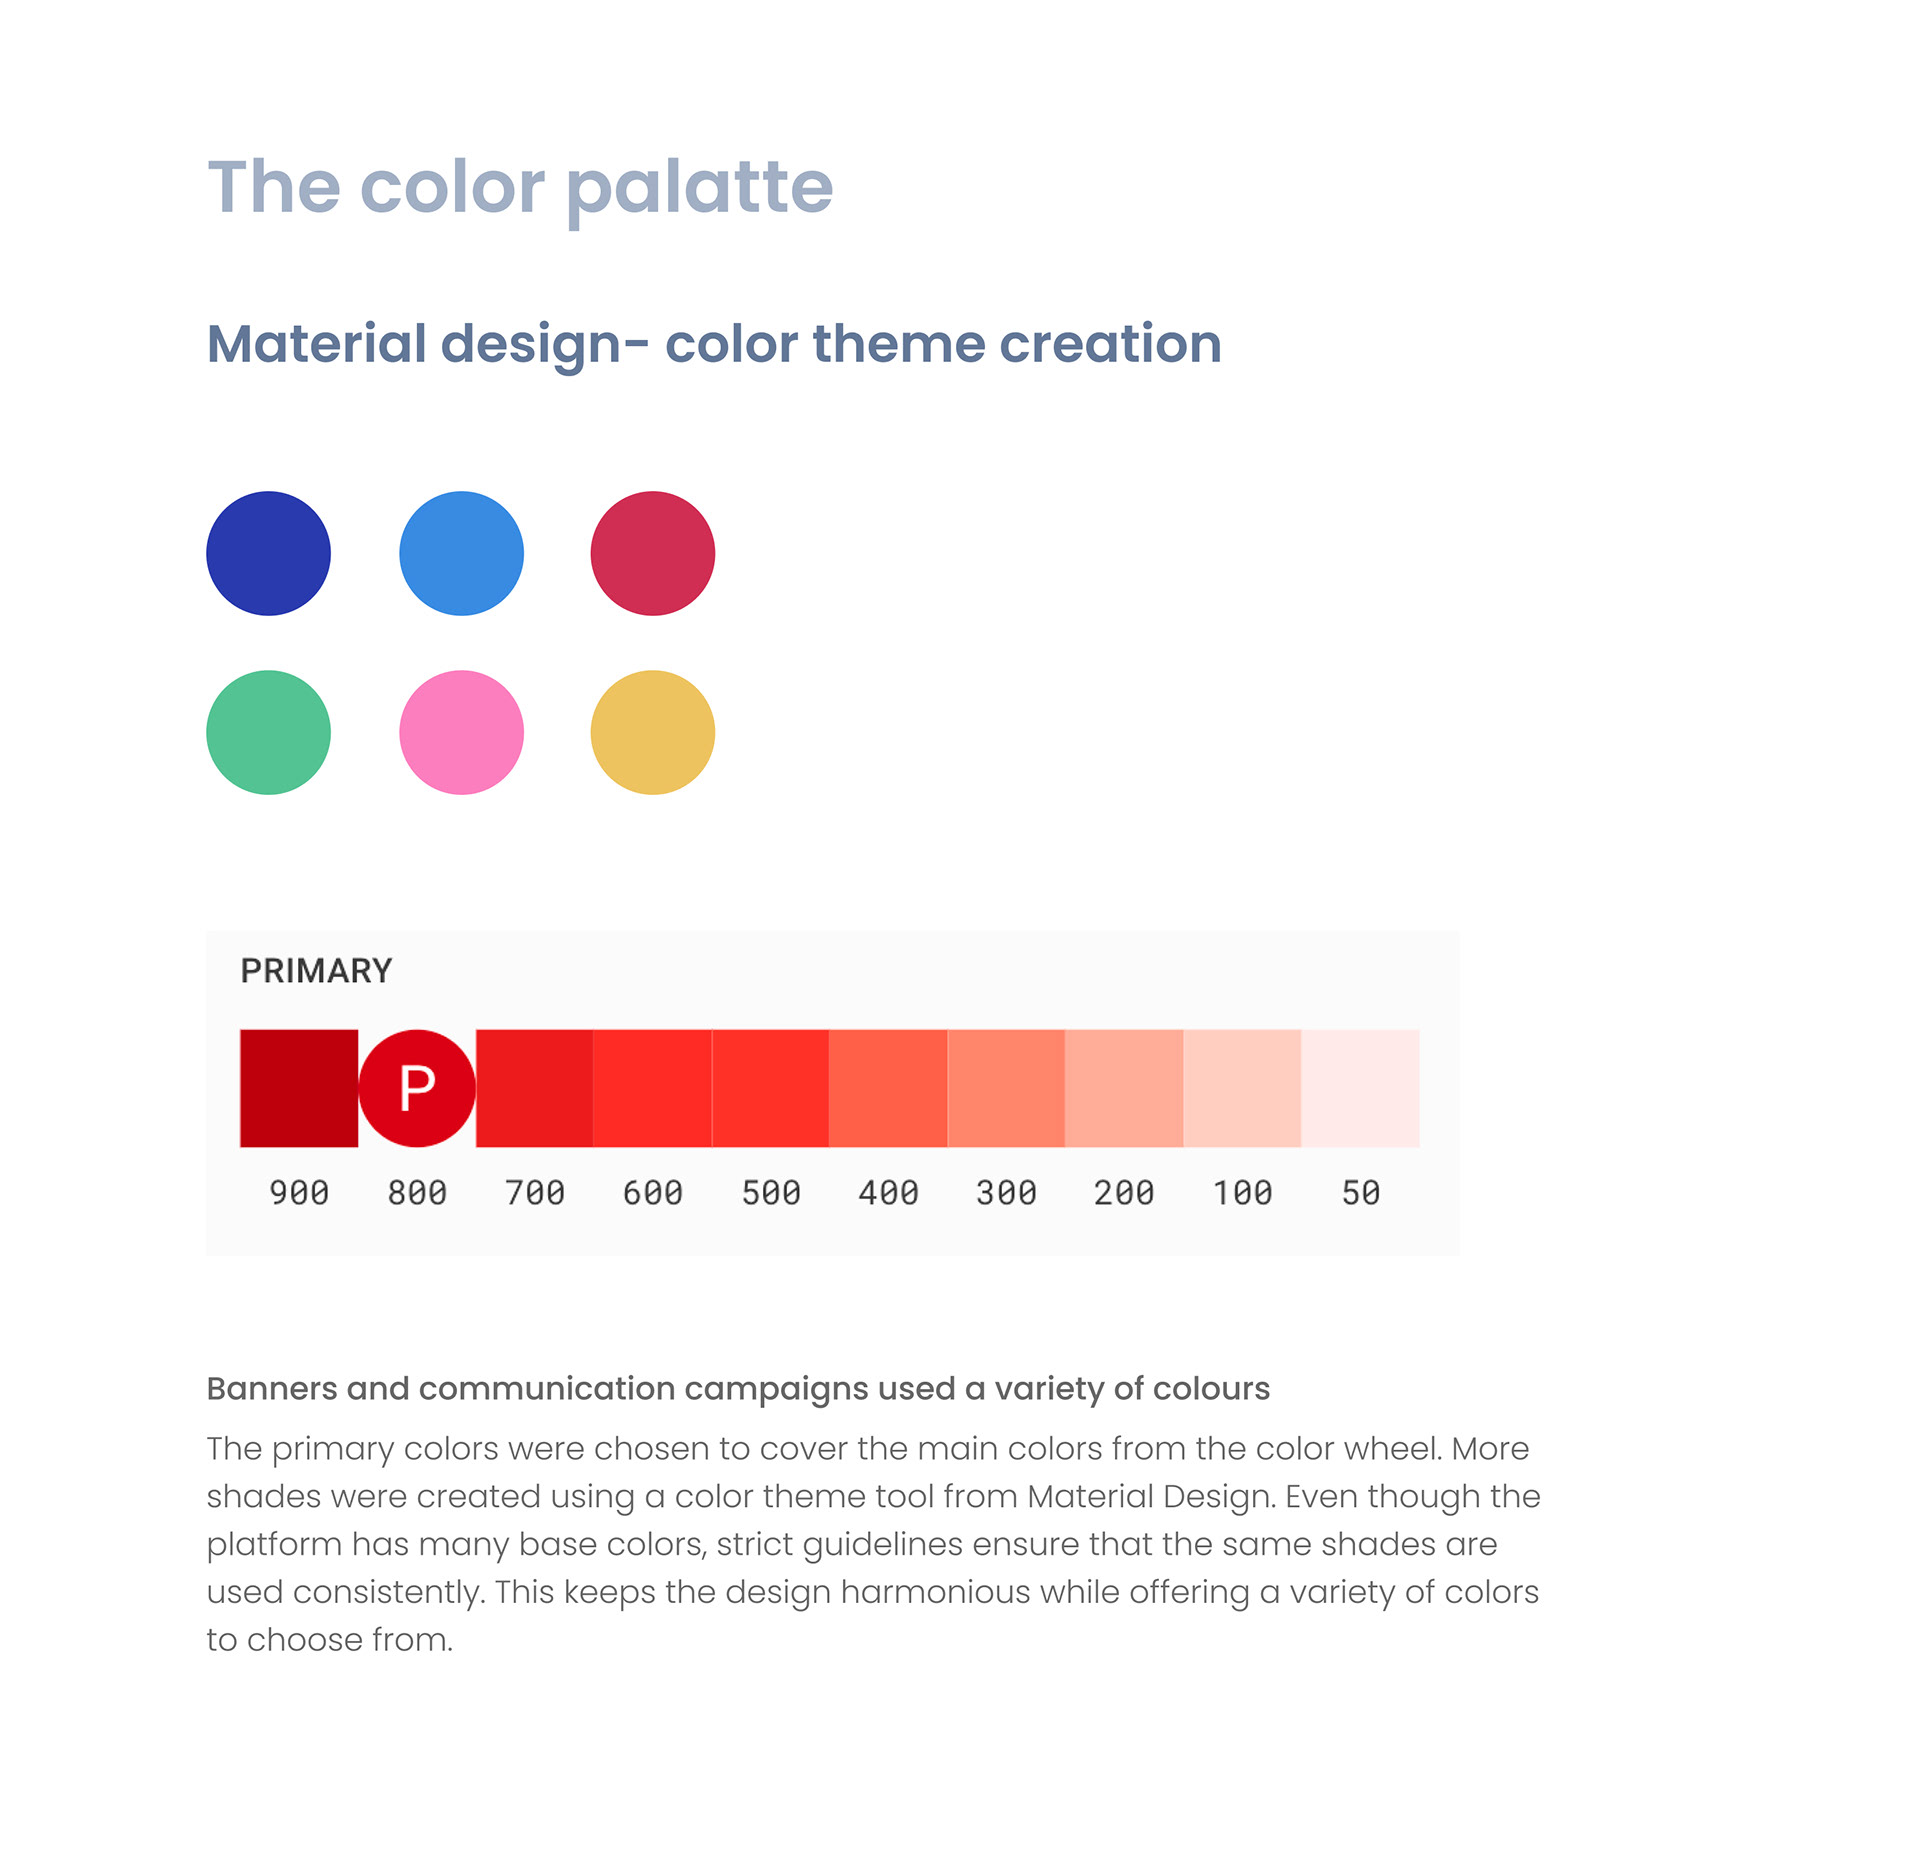The height and width of the screenshot is (1861, 1920).
Task: Pick the 100 pale peach swatch
Action: pyautogui.click(x=1242, y=1088)
